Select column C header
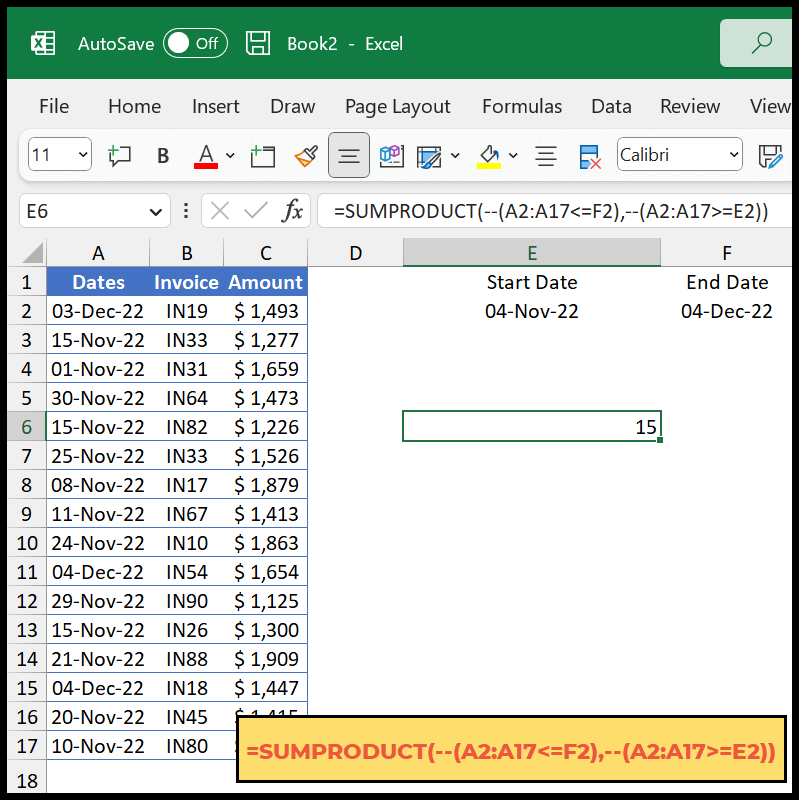Viewport: 799px width, 800px height. (266, 253)
